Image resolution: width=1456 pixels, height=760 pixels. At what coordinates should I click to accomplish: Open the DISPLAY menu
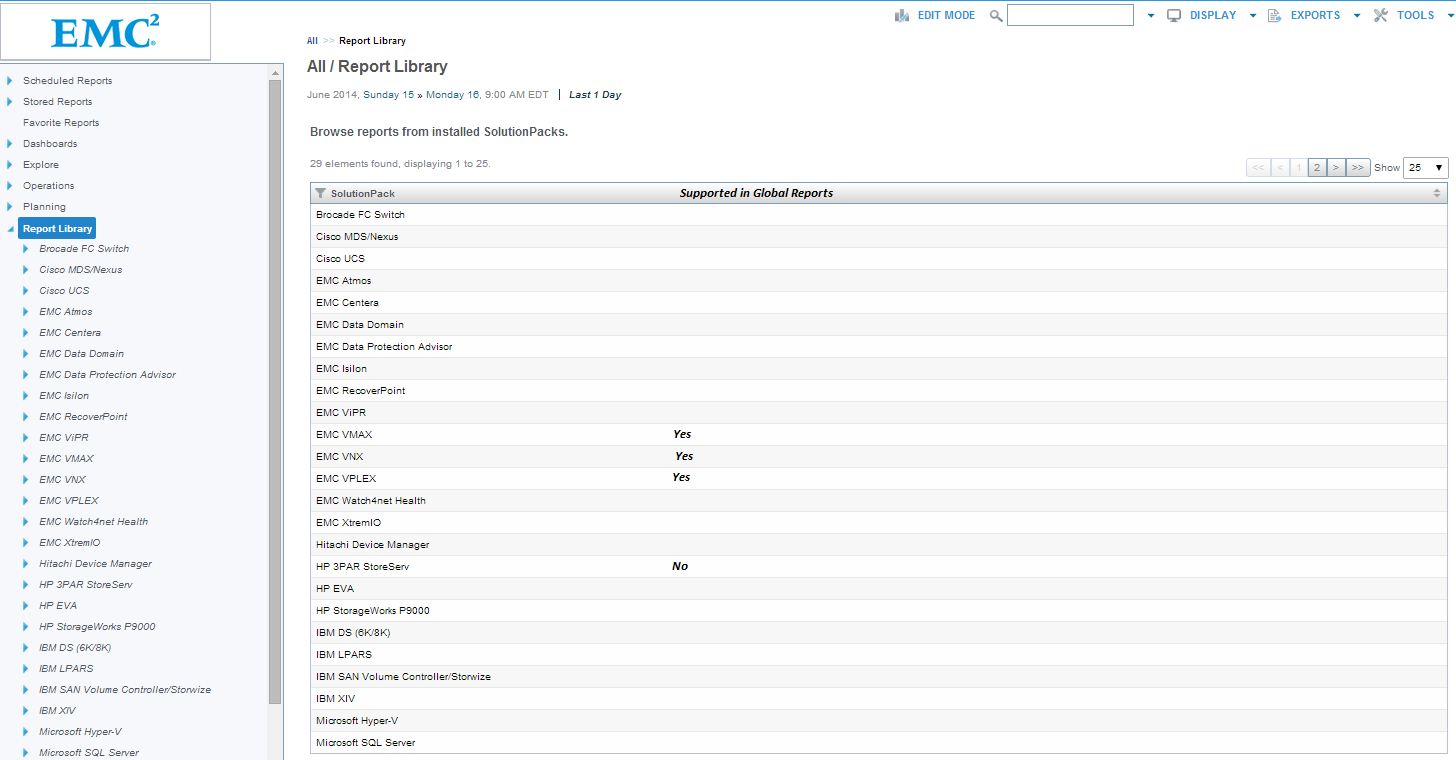coord(1212,15)
